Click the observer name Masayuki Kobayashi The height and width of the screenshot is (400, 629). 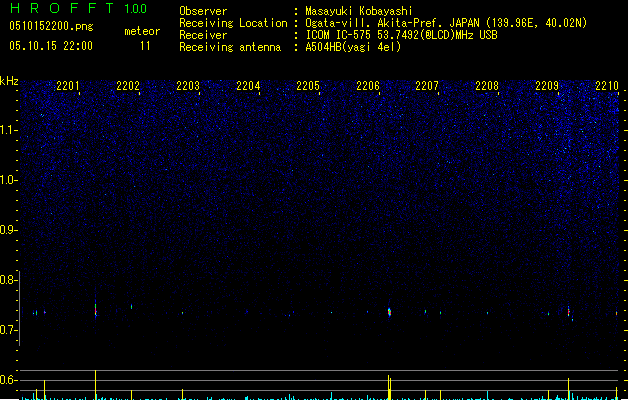359,11
